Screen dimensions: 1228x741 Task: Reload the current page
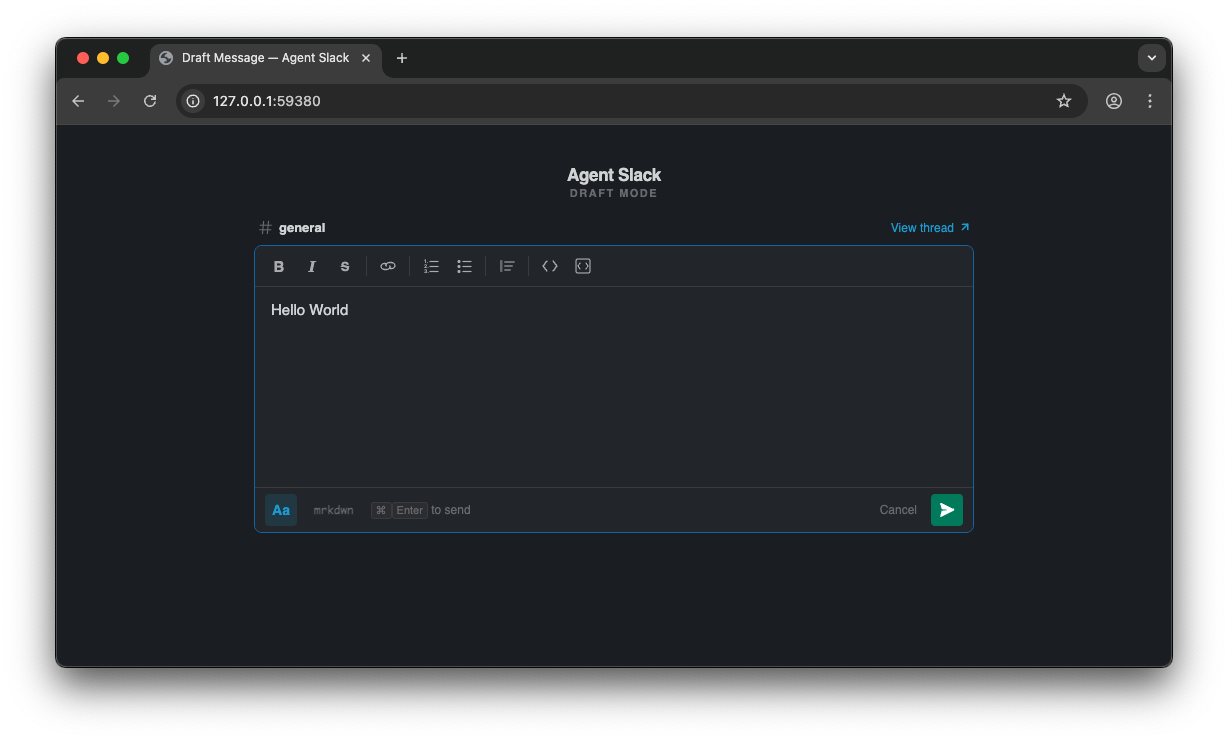150,101
